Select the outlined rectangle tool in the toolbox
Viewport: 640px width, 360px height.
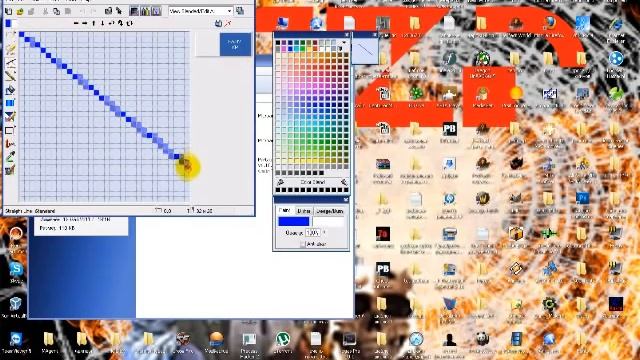[10, 131]
